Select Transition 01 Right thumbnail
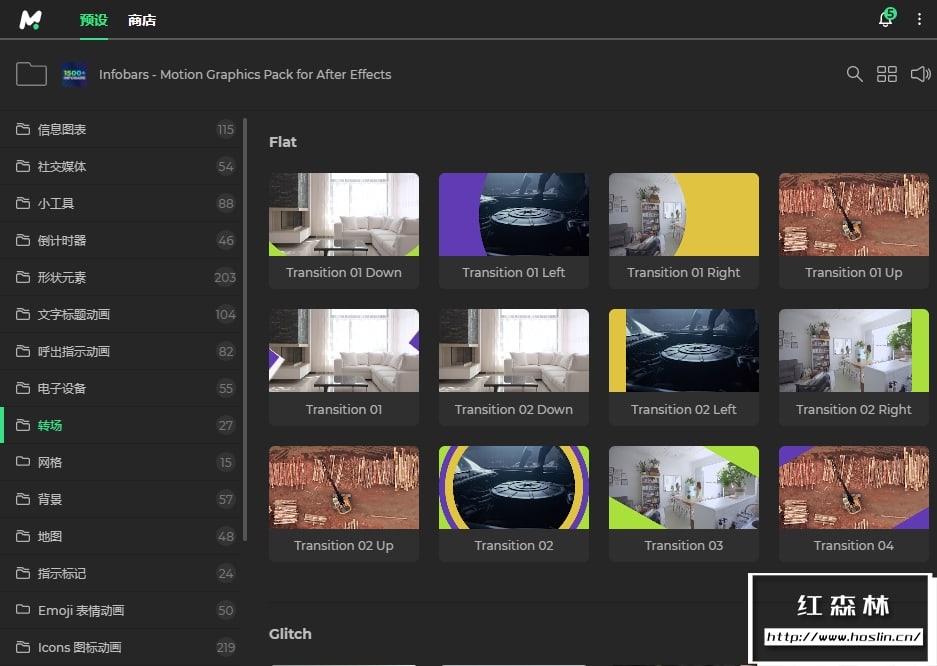Viewport: 937px width, 666px height. [684, 214]
